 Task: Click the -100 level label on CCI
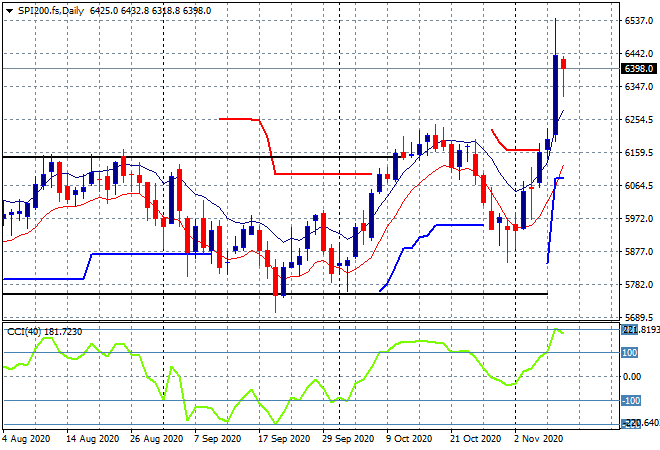pyautogui.click(x=631, y=400)
